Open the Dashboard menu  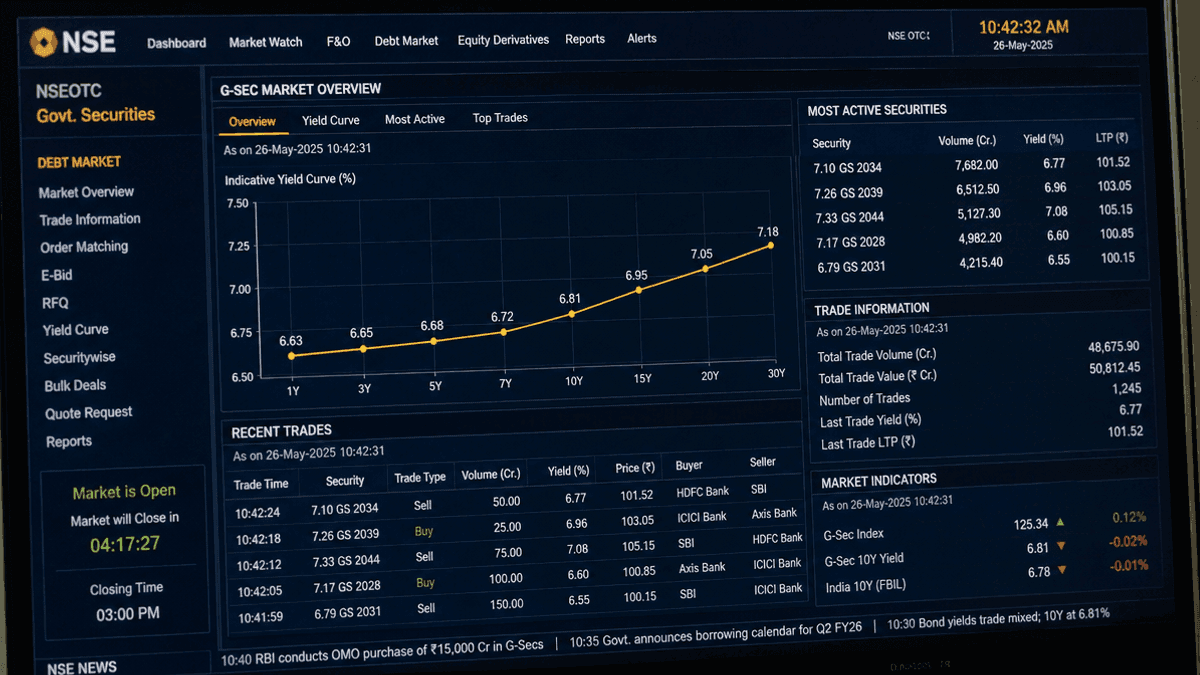tap(176, 43)
